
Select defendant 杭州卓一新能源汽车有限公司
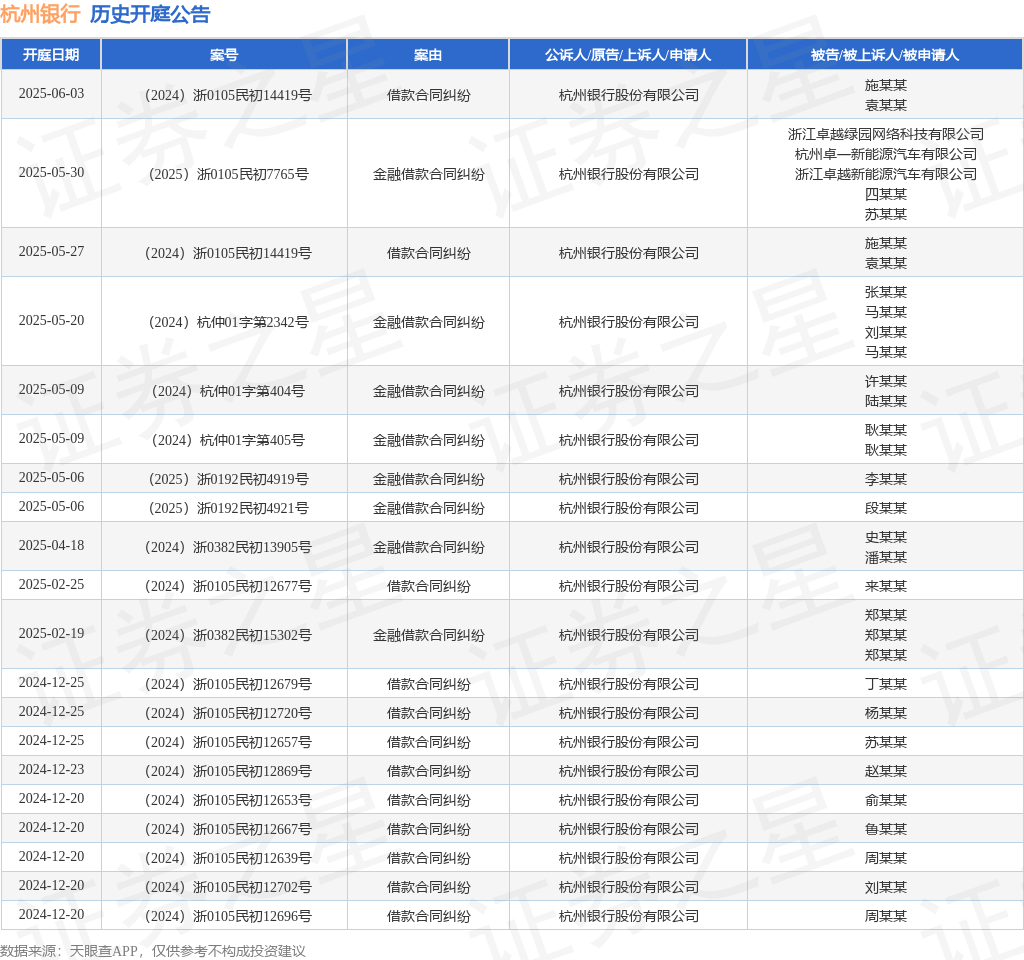(886, 154)
